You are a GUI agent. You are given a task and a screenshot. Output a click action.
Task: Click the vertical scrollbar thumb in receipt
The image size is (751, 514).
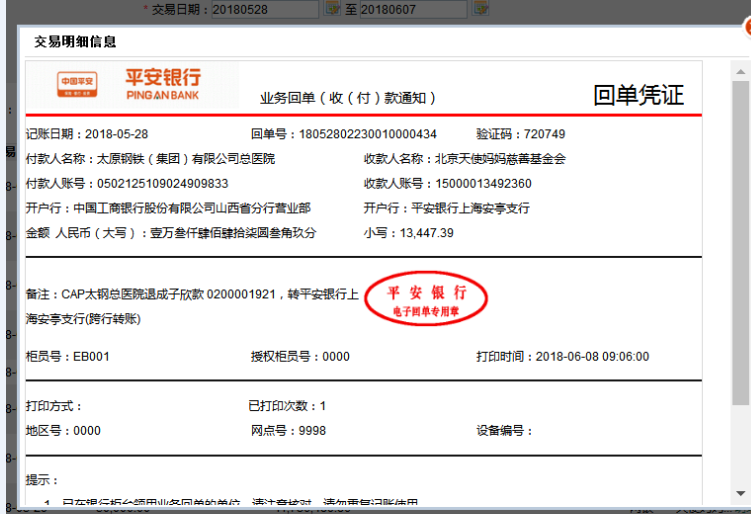(740, 243)
